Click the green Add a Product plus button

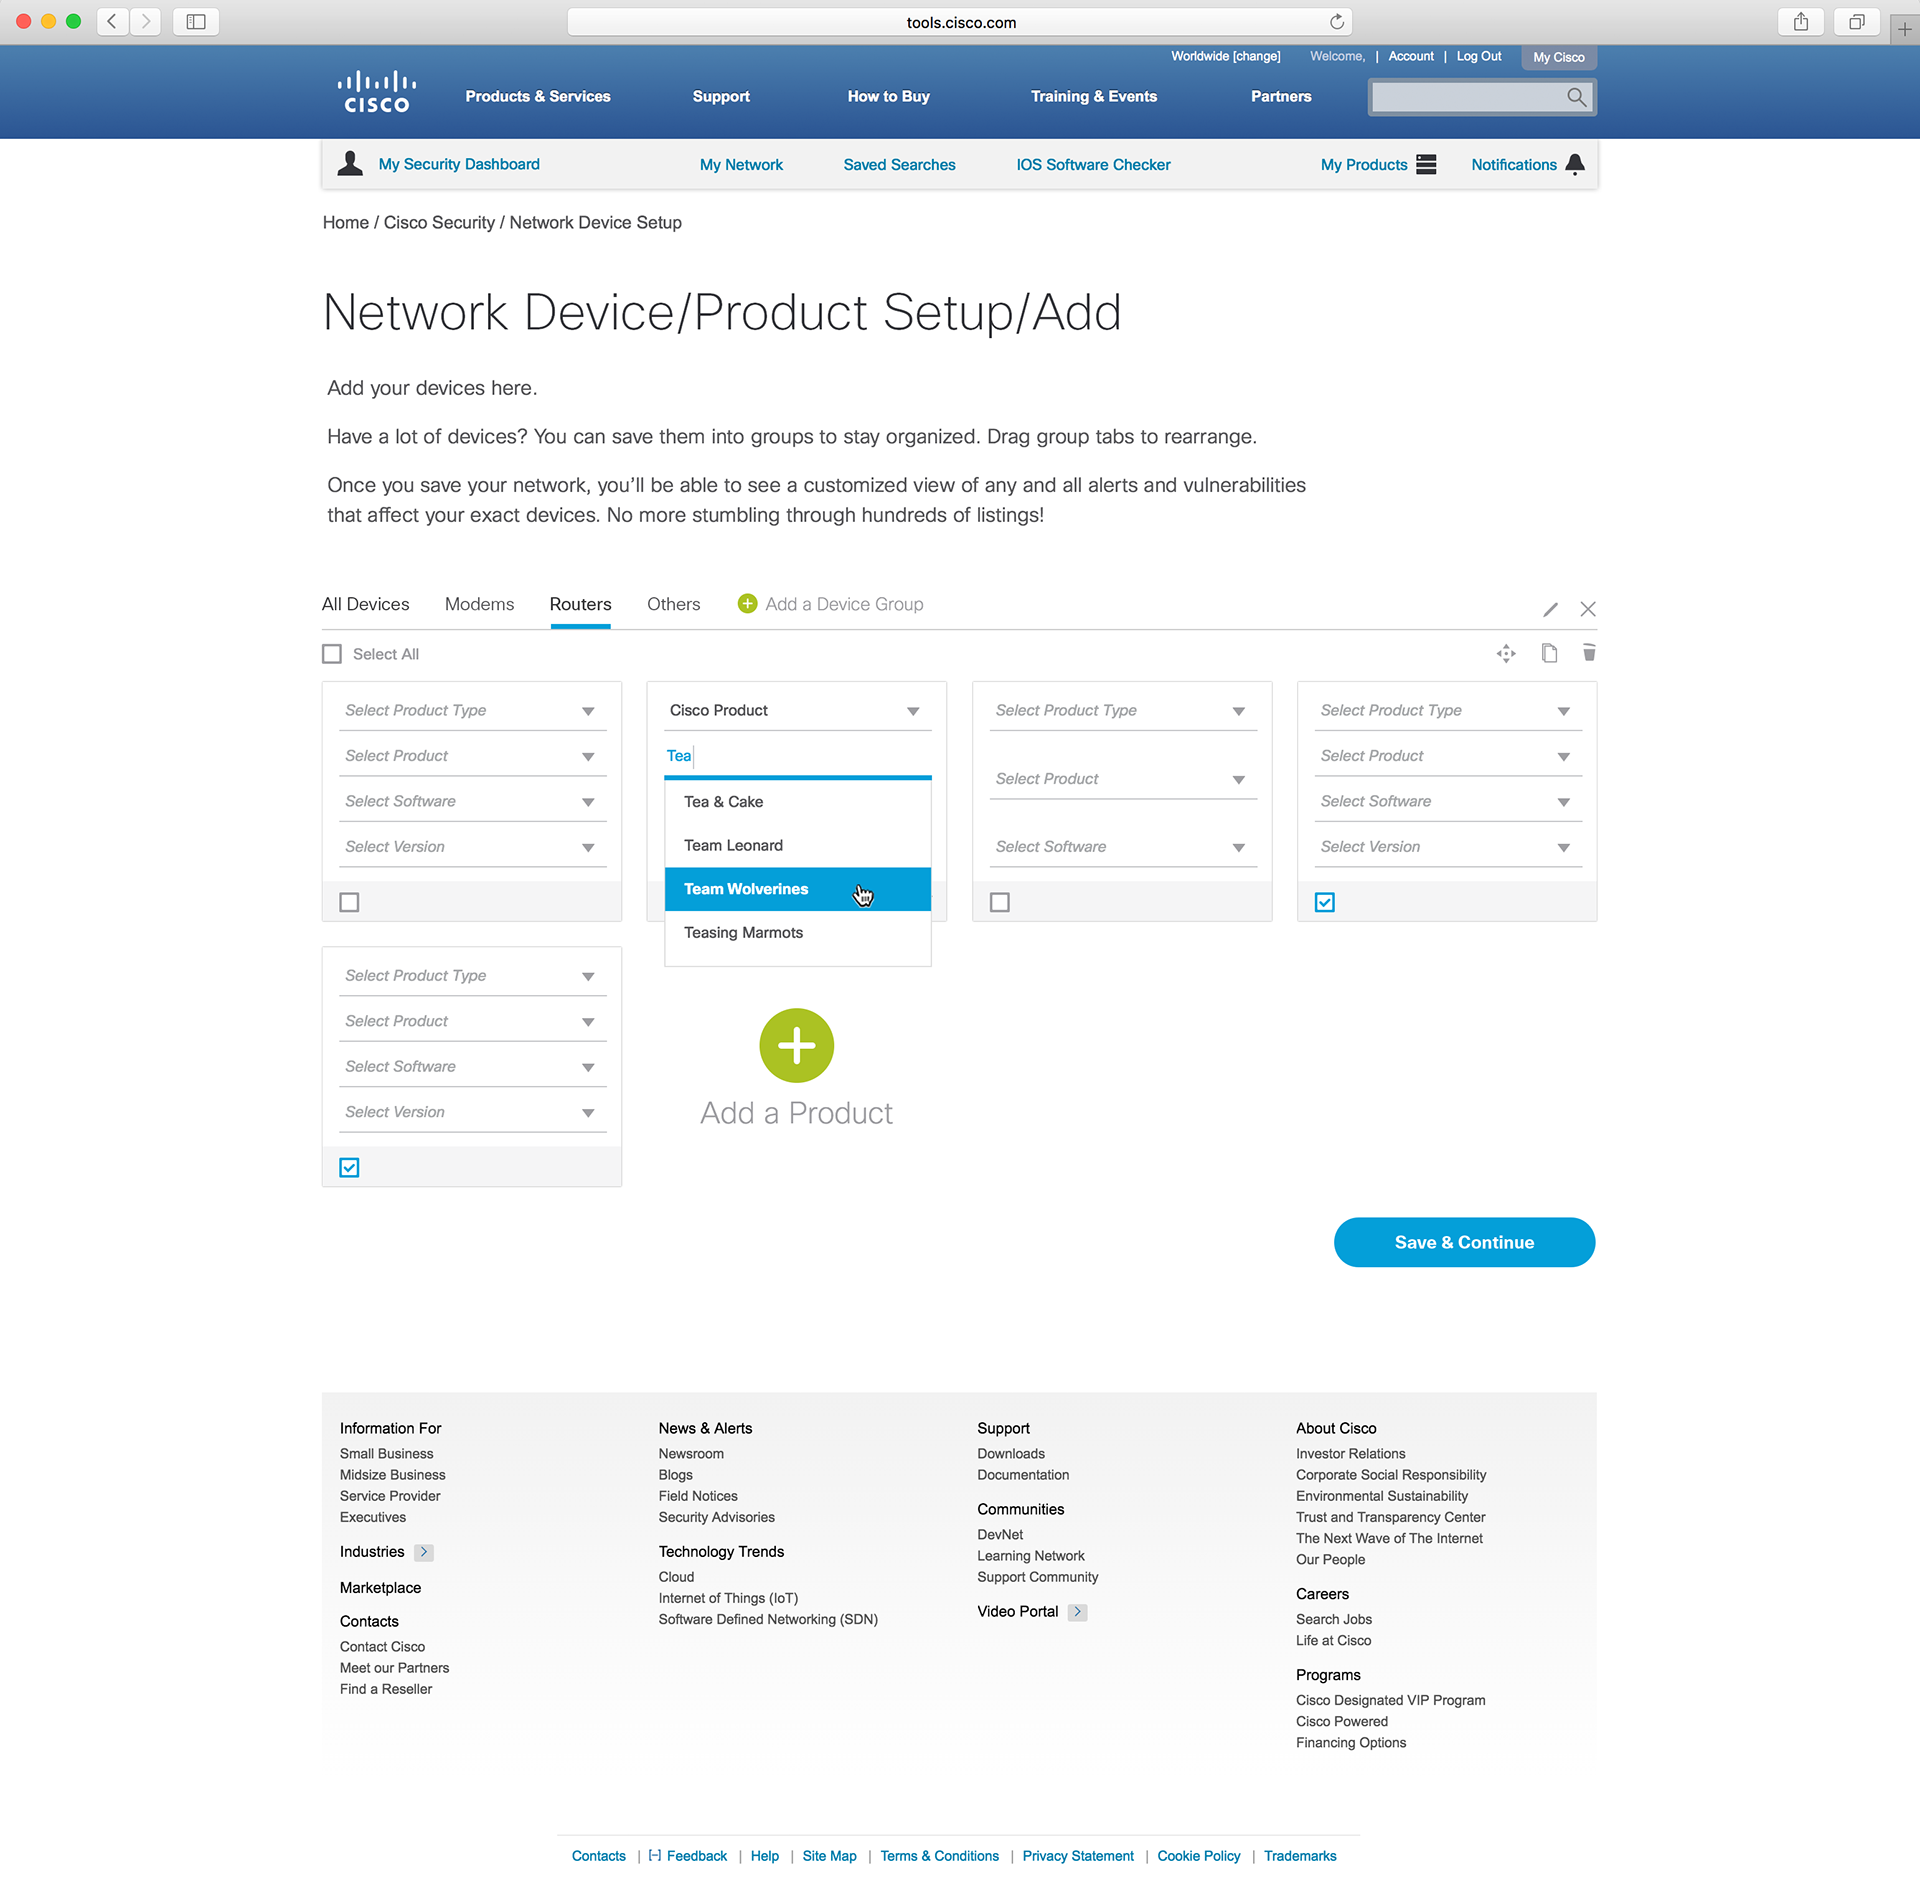(796, 1045)
